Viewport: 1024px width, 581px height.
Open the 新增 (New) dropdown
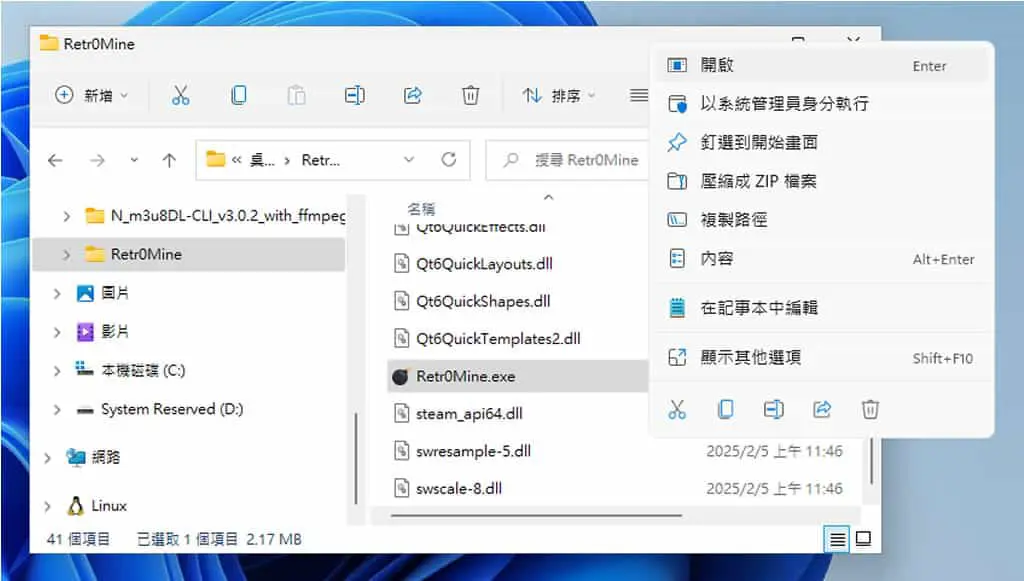(91, 95)
